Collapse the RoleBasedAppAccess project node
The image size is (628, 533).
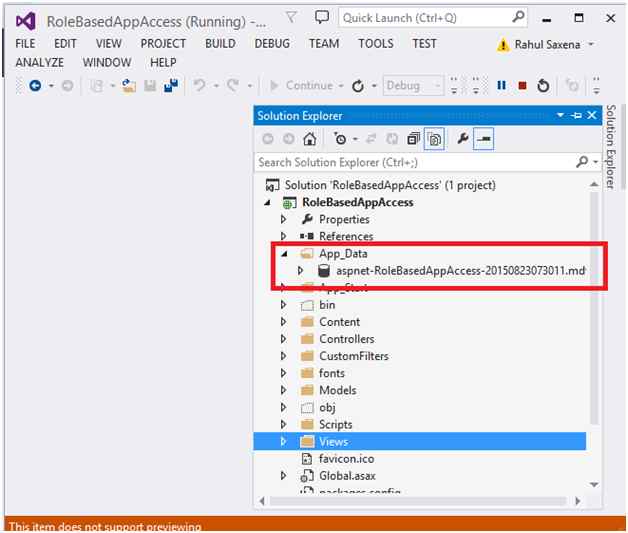point(268,203)
